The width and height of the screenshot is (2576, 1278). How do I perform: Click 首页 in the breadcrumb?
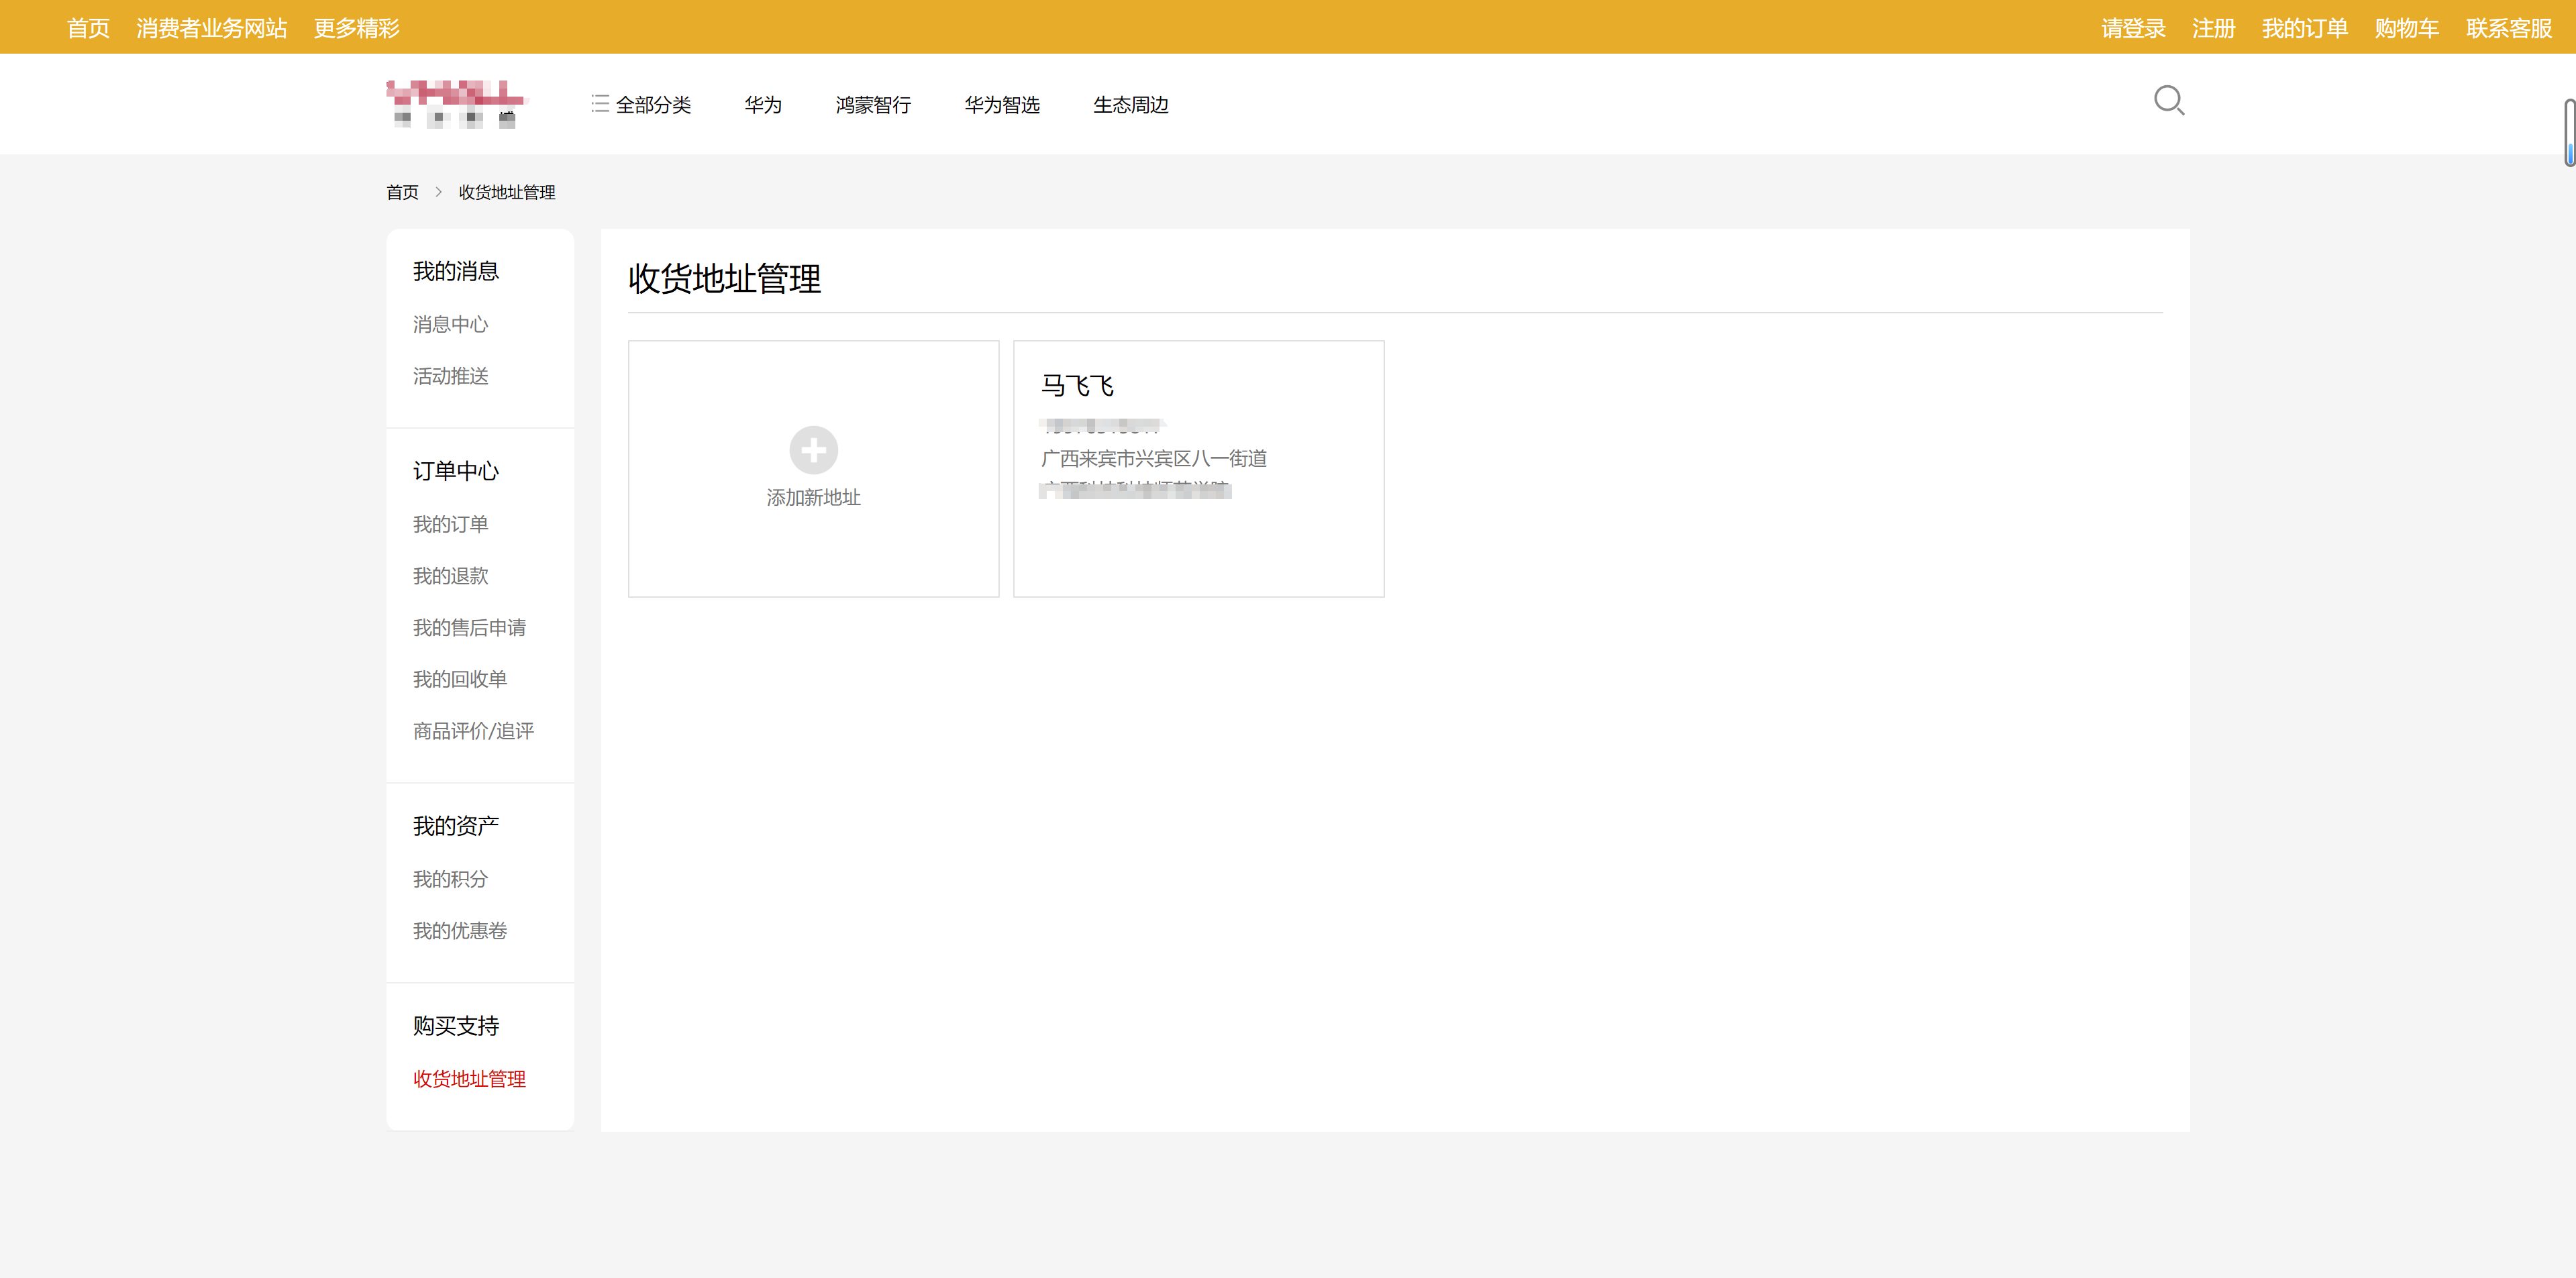pyautogui.click(x=402, y=192)
